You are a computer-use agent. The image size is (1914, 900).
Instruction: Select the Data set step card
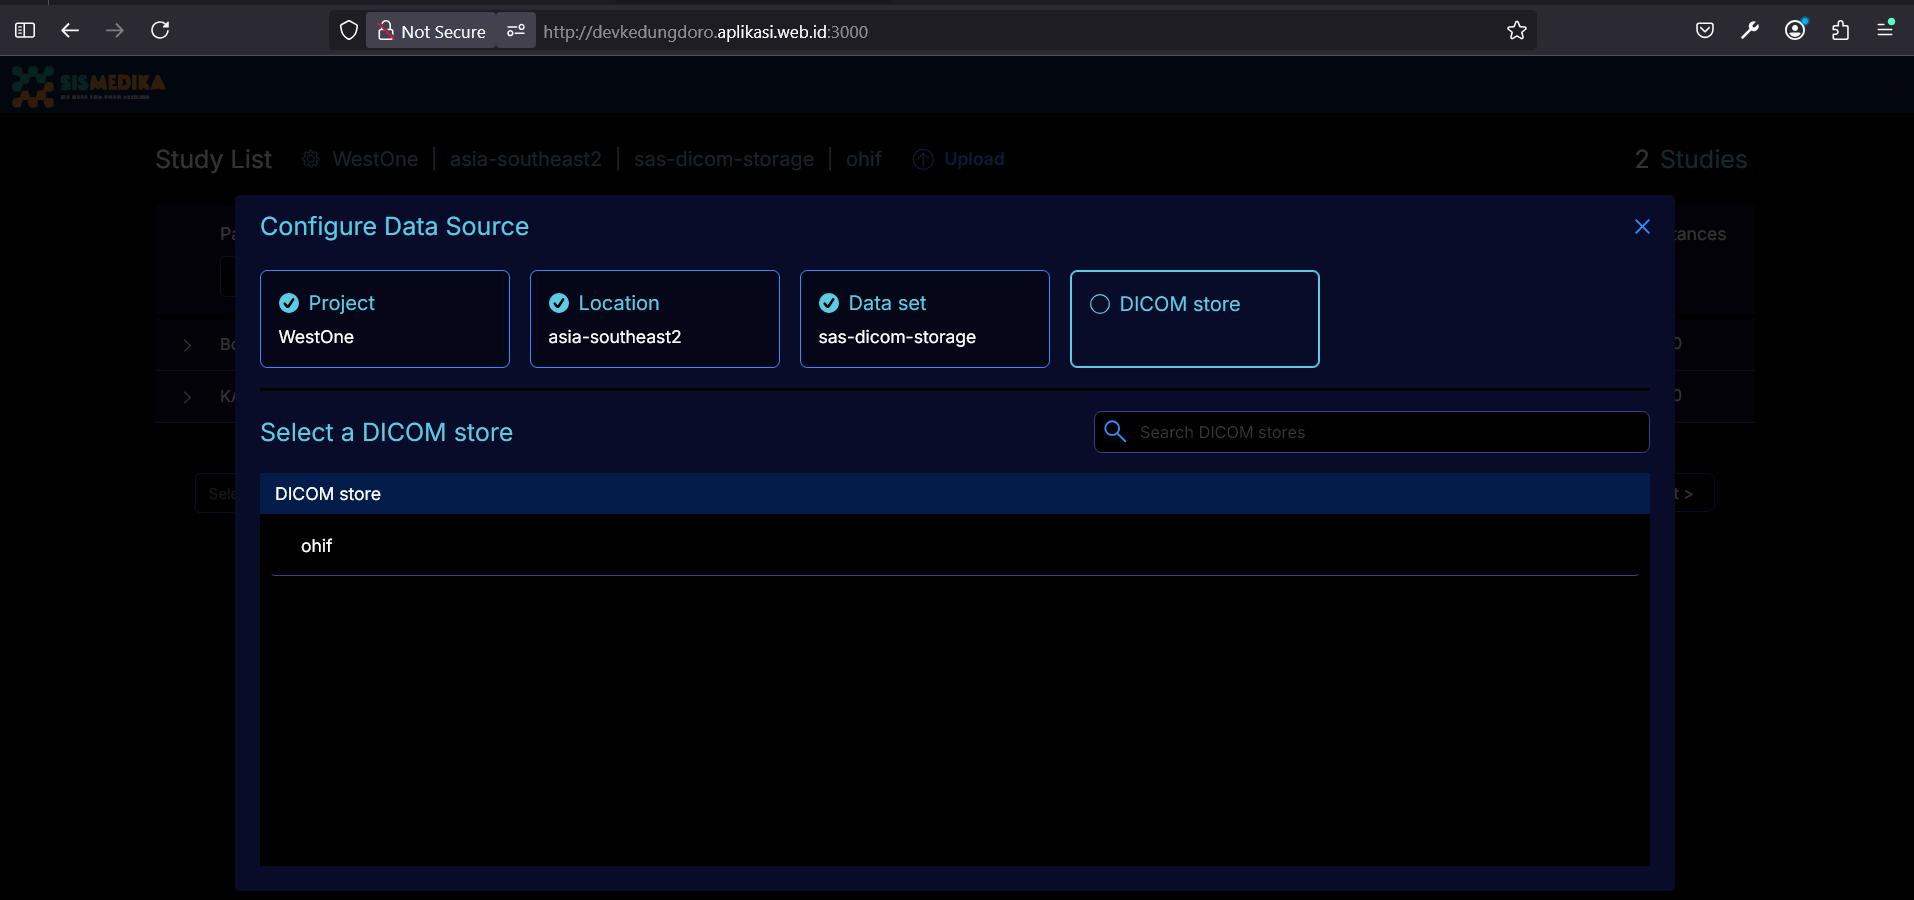[925, 319]
